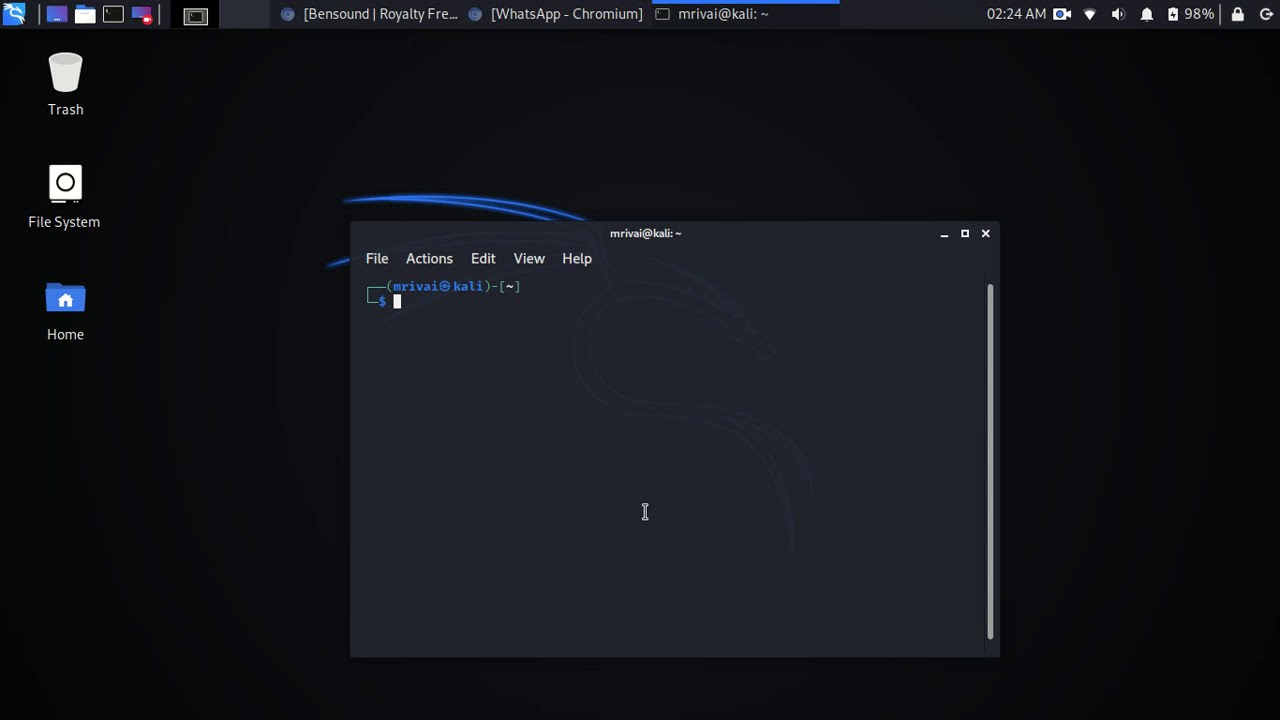Click the terminal vertical scrollbar
The width and height of the screenshot is (1280, 720).
pyautogui.click(x=990, y=461)
